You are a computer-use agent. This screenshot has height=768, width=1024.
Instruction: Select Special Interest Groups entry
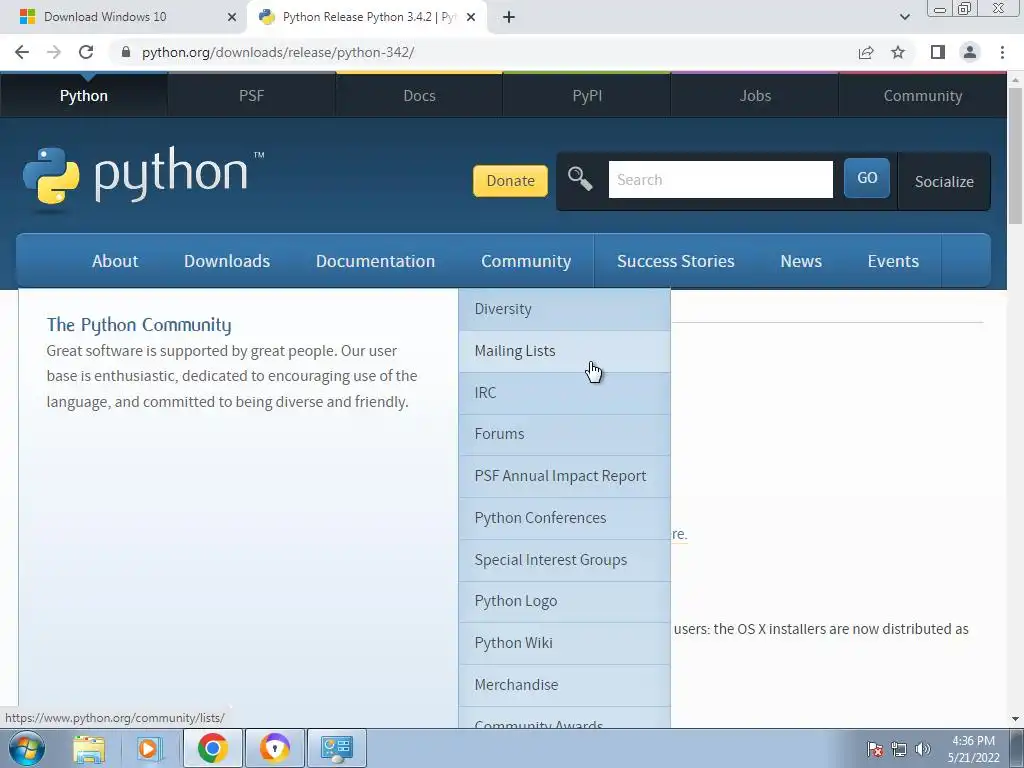(564, 560)
